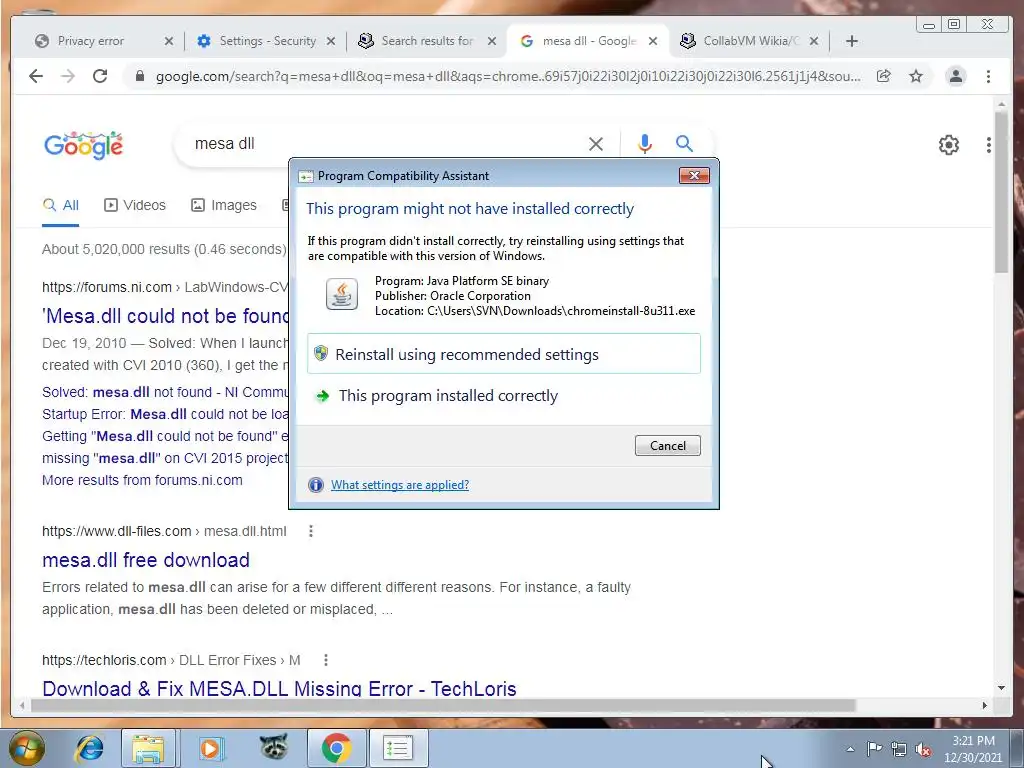Click the horizontal scrollbar thumb
Screen dimensions: 1024x768
coord(443,705)
